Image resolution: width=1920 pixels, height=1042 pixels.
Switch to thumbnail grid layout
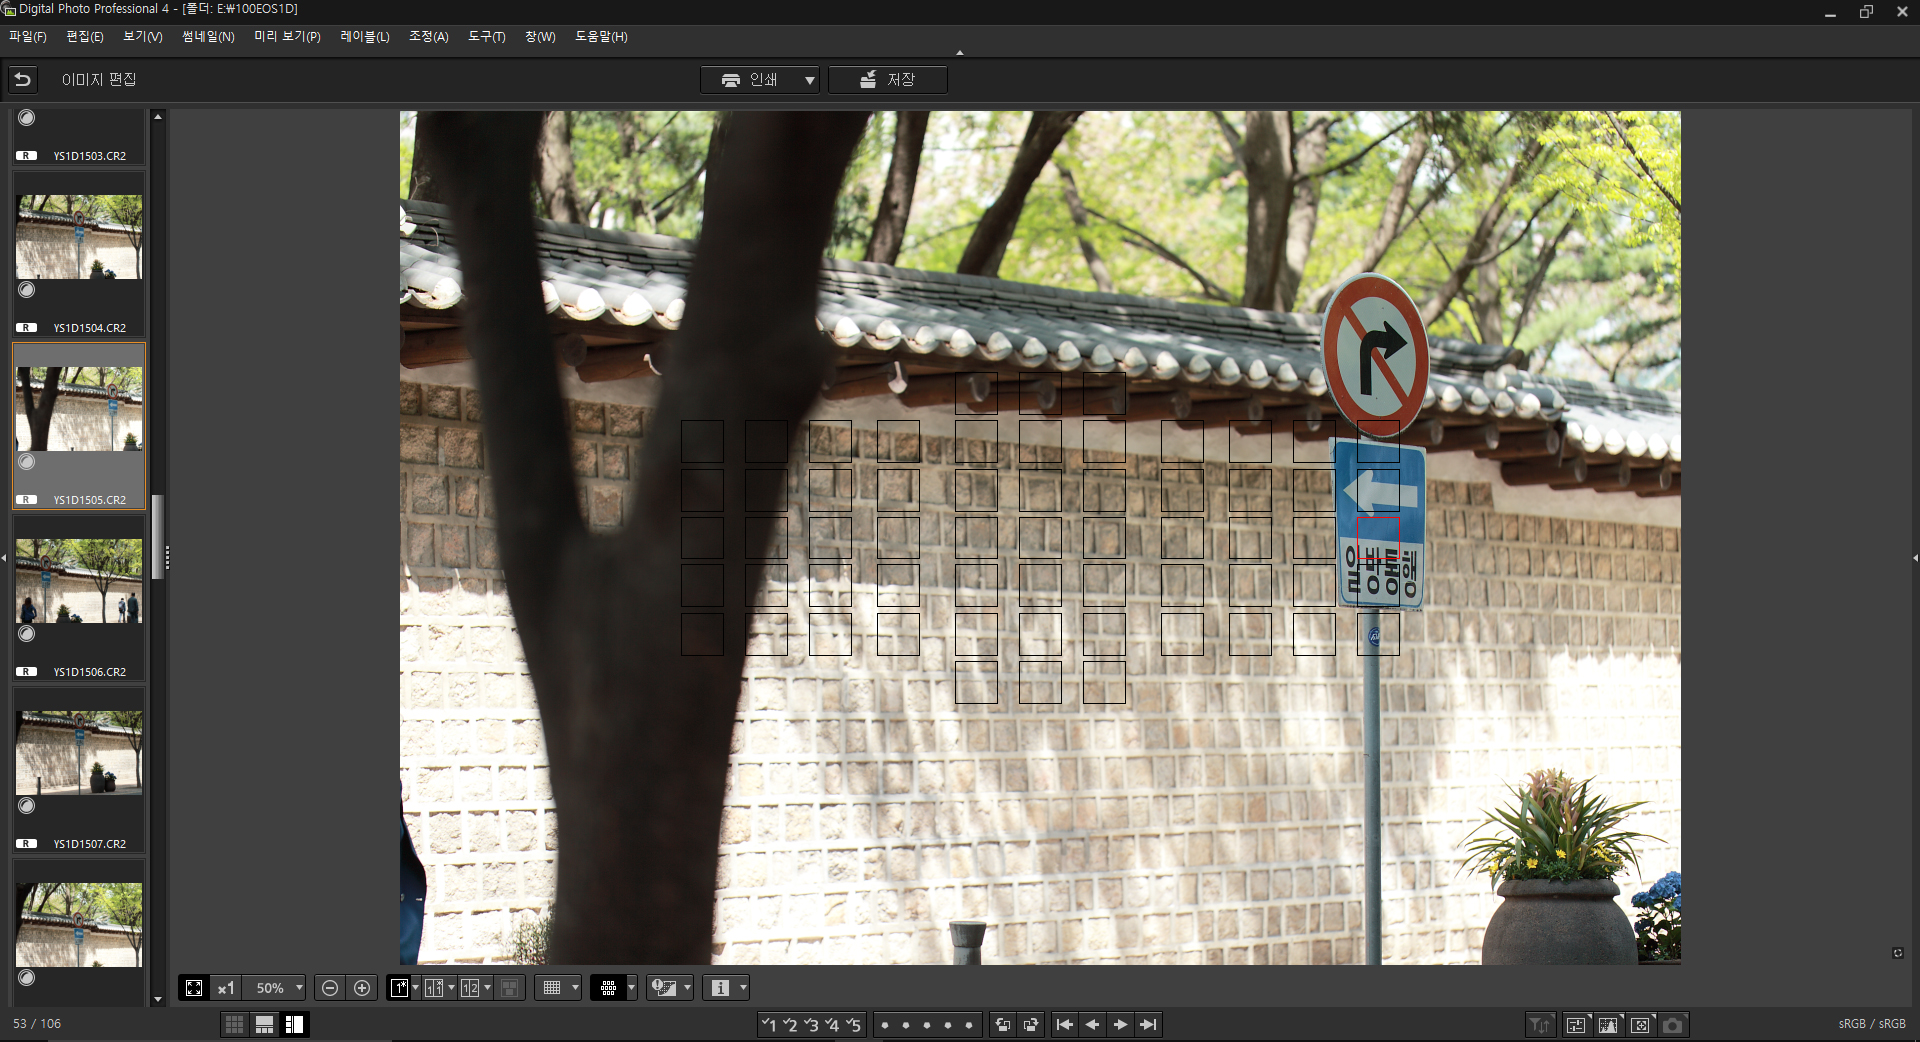pos(234,1024)
